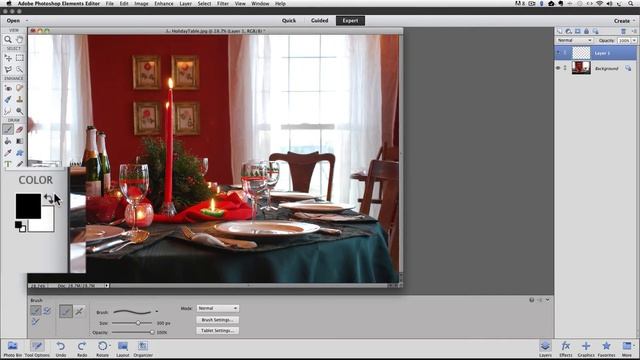
Task: Switch to Guided edit mode tab
Action: click(320, 20)
